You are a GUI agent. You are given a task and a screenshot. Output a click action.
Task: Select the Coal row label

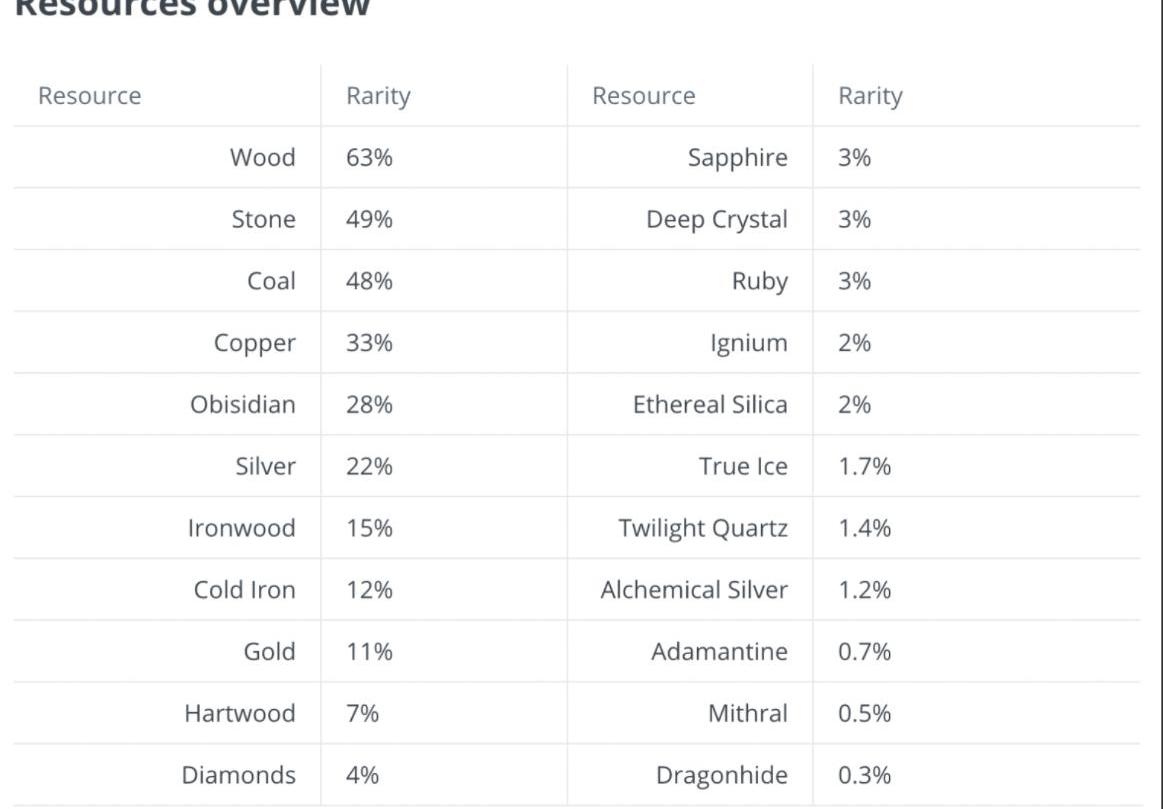271,282
